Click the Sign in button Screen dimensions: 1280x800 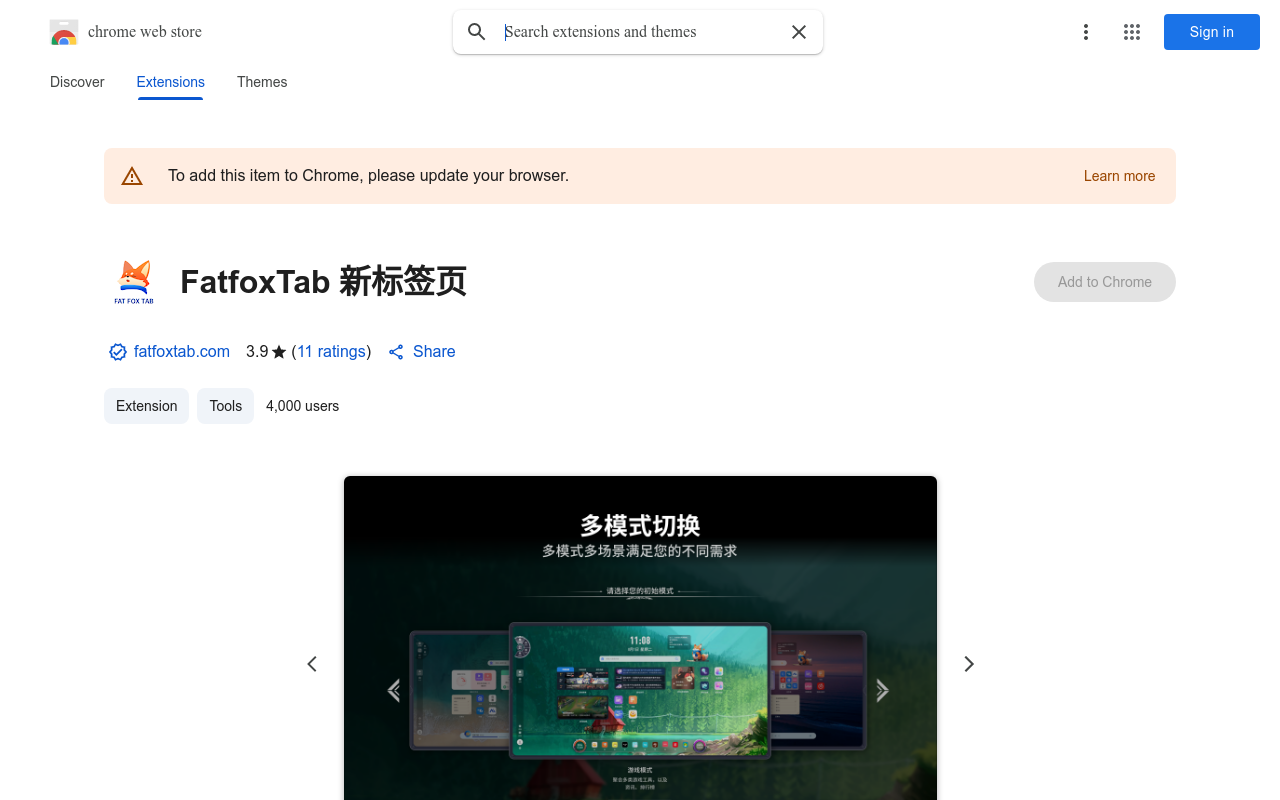point(1212,32)
